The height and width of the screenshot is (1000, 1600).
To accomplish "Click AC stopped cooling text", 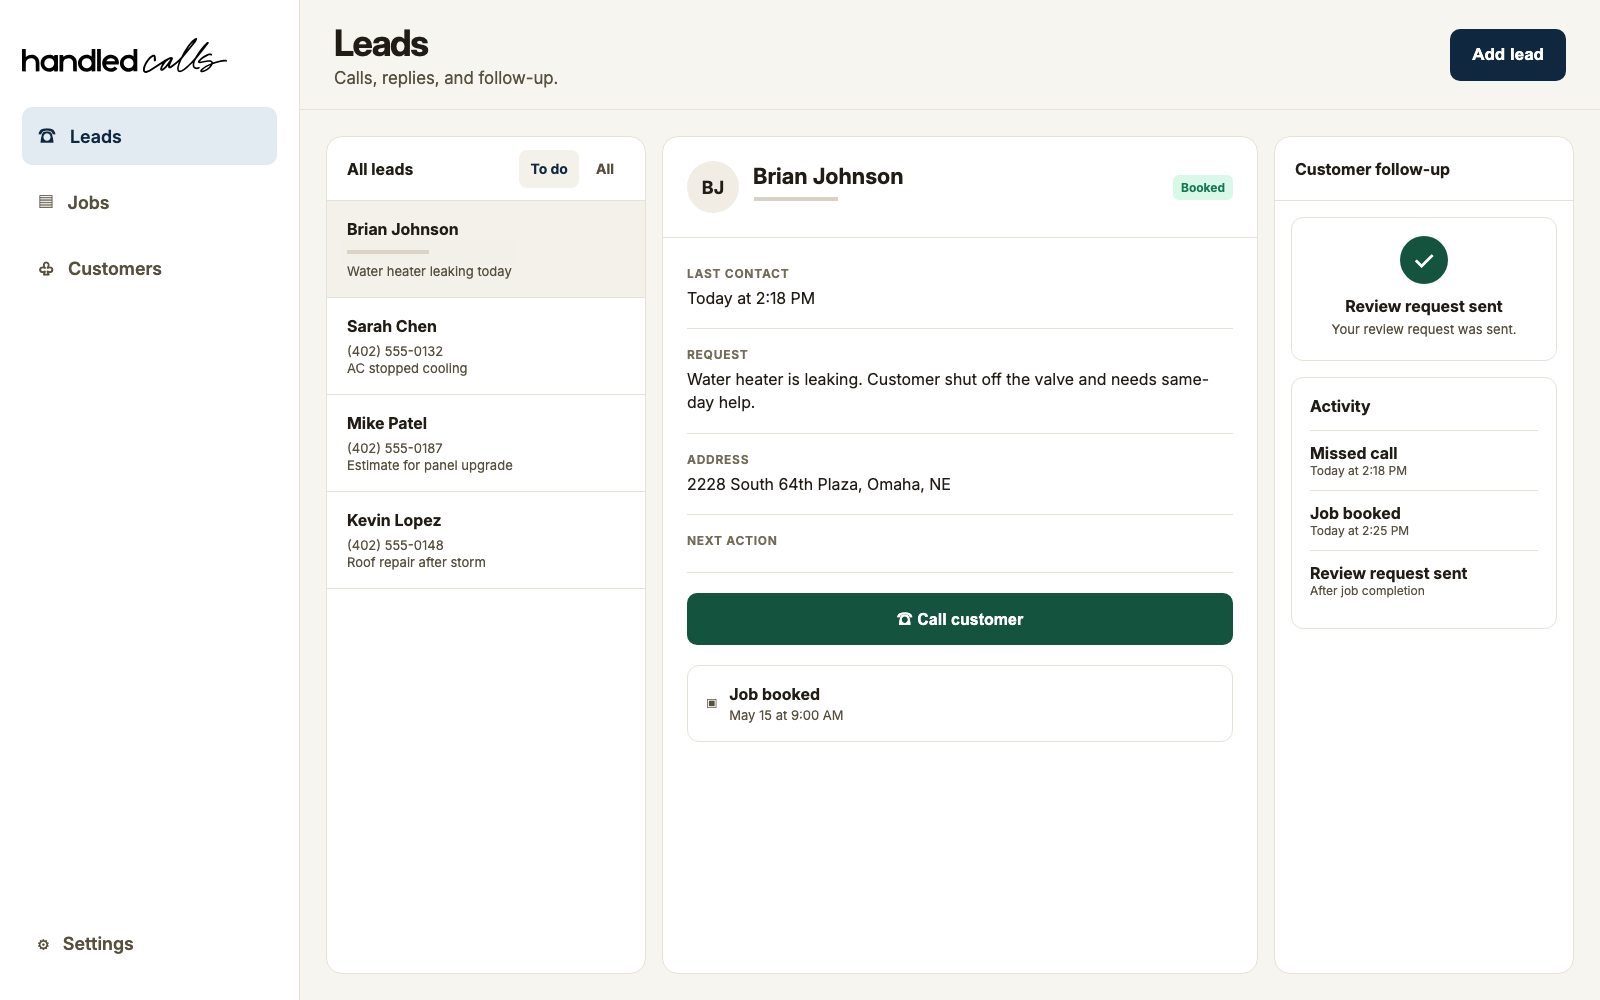I will (x=407, y=368).
